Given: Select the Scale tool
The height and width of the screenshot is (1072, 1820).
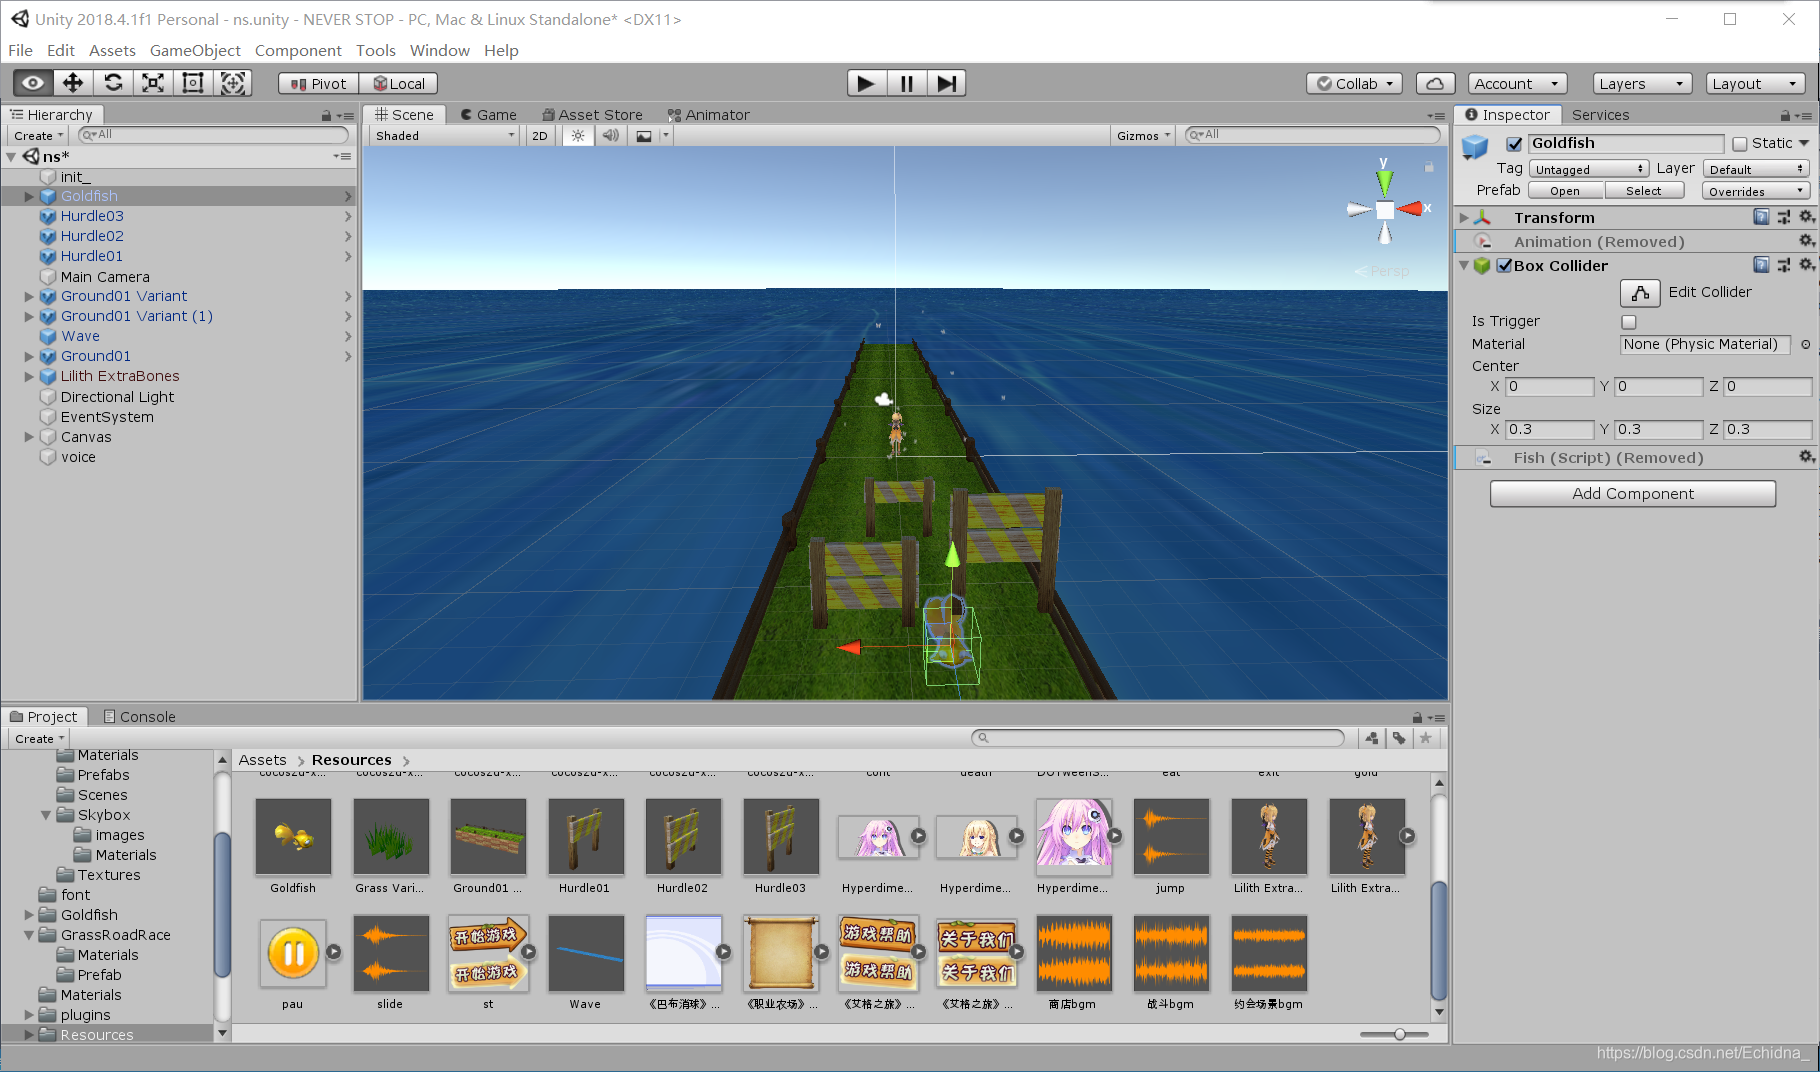Looking at the screenshot, I should click(153, 83).
